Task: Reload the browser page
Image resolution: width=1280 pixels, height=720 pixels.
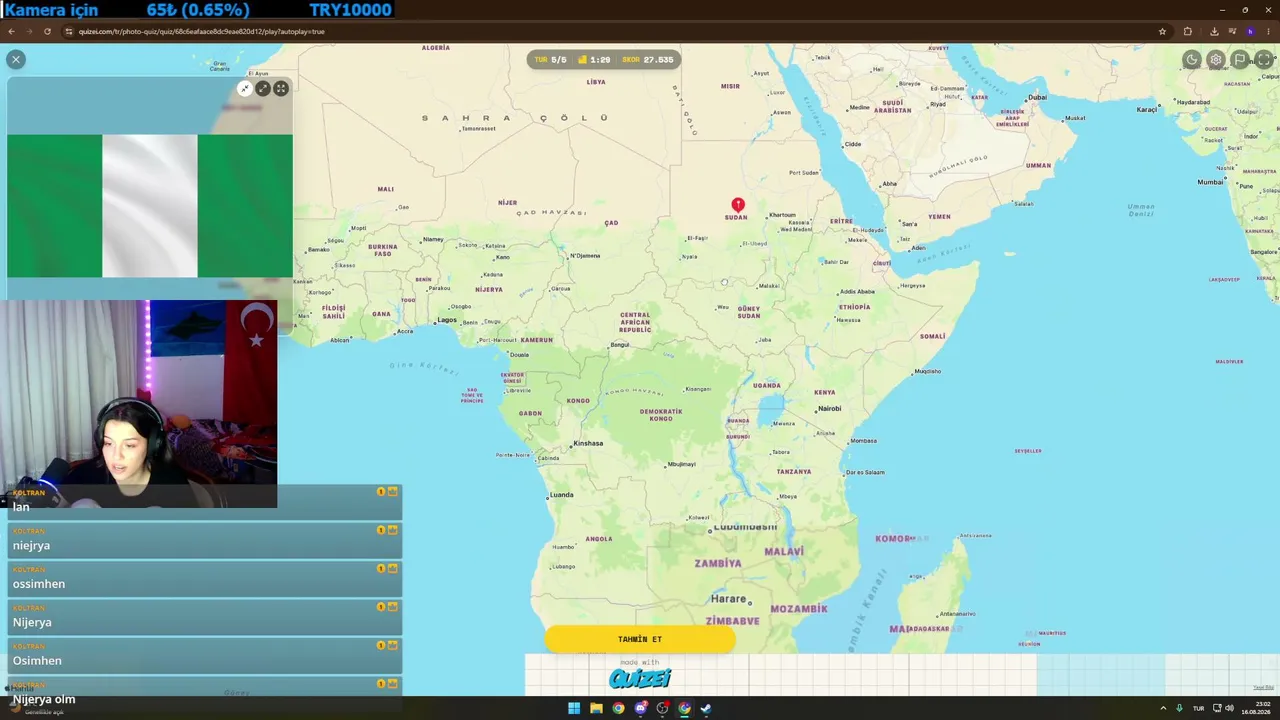Action: coord(47,31)
